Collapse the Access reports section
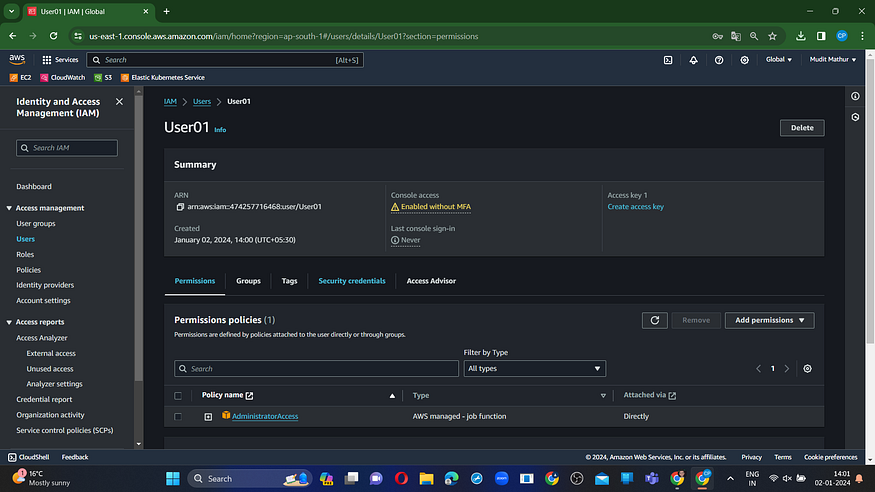The height and width of the screenshot is (492, 875). click(9, 322)
